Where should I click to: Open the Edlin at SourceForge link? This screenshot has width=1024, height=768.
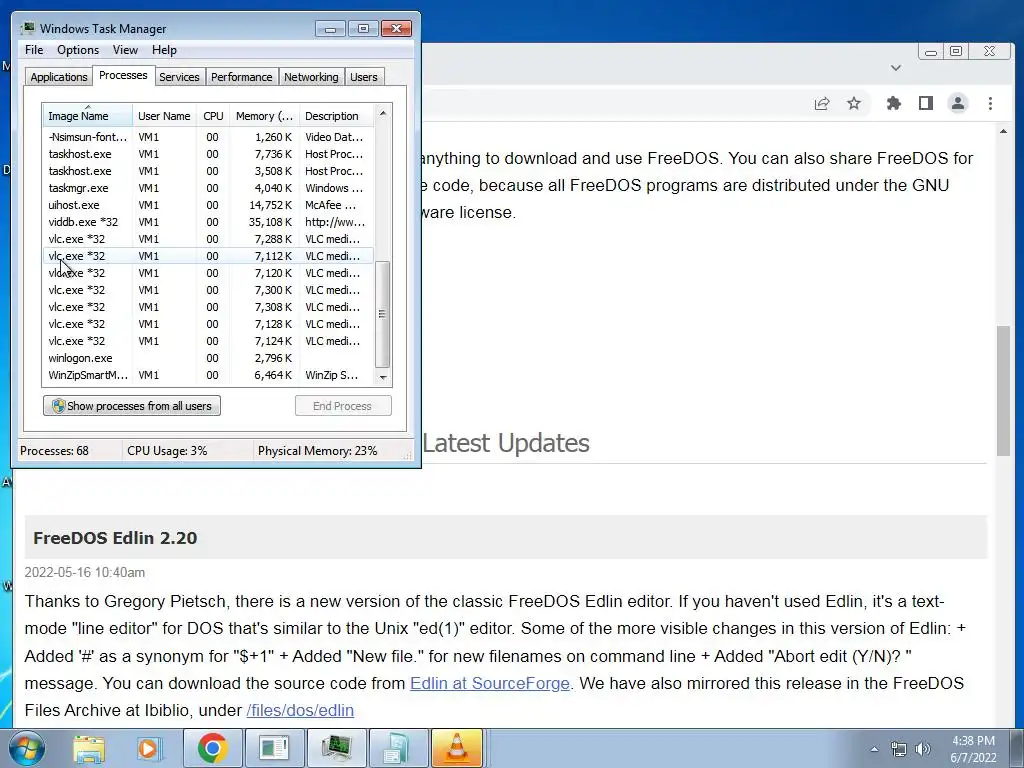[490, 683]
